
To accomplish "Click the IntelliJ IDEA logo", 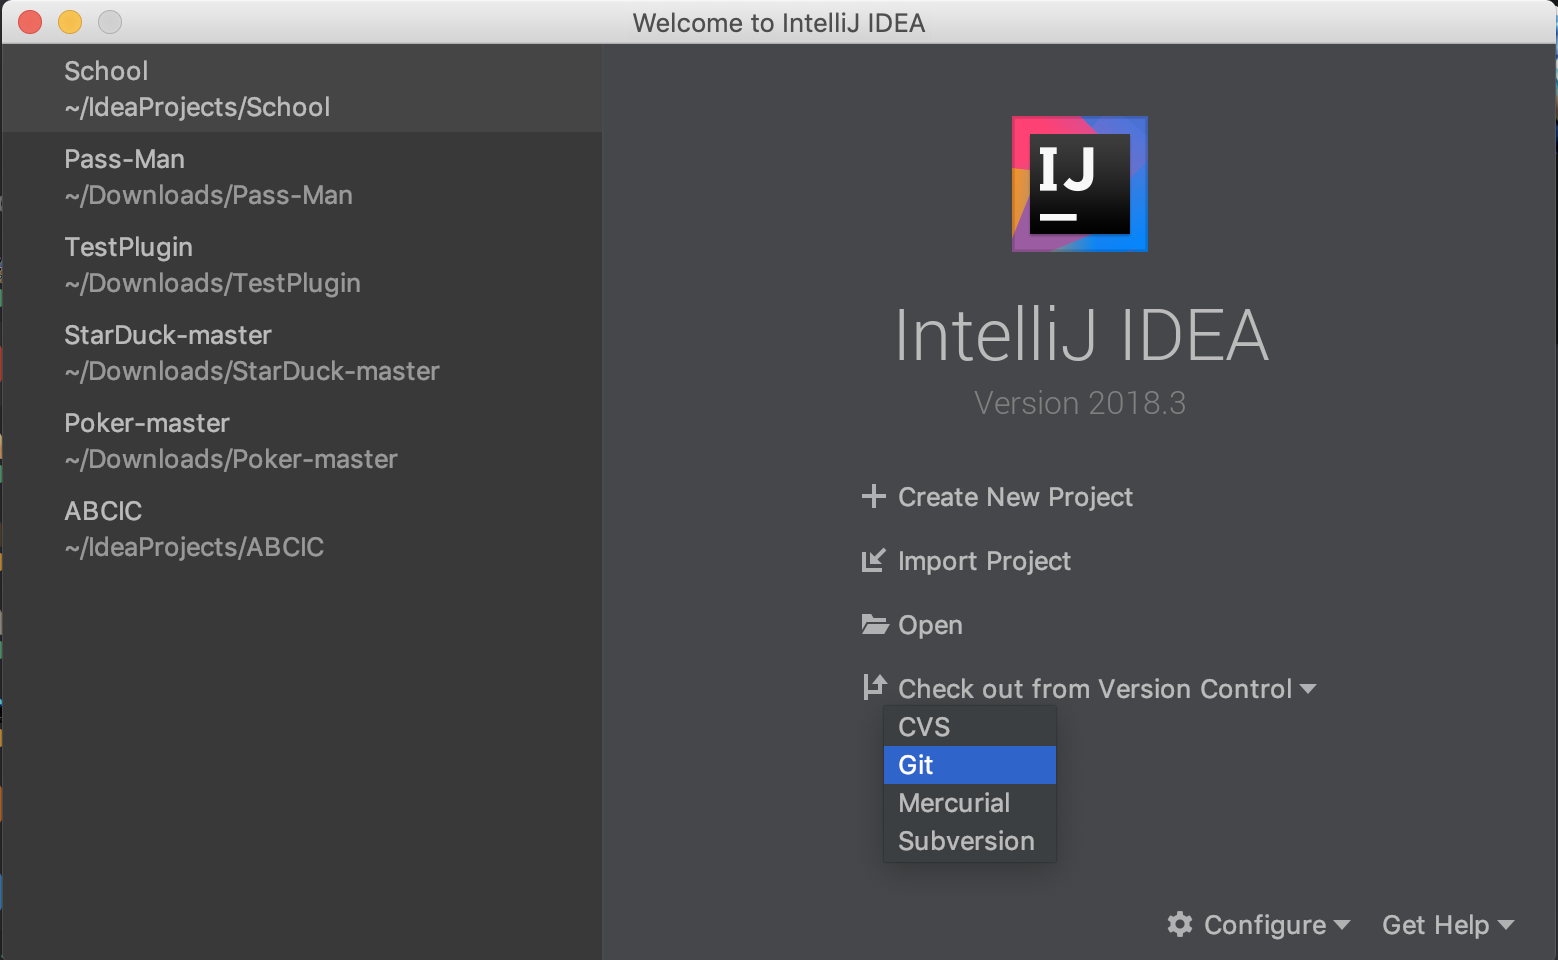I will [1080, 184].
